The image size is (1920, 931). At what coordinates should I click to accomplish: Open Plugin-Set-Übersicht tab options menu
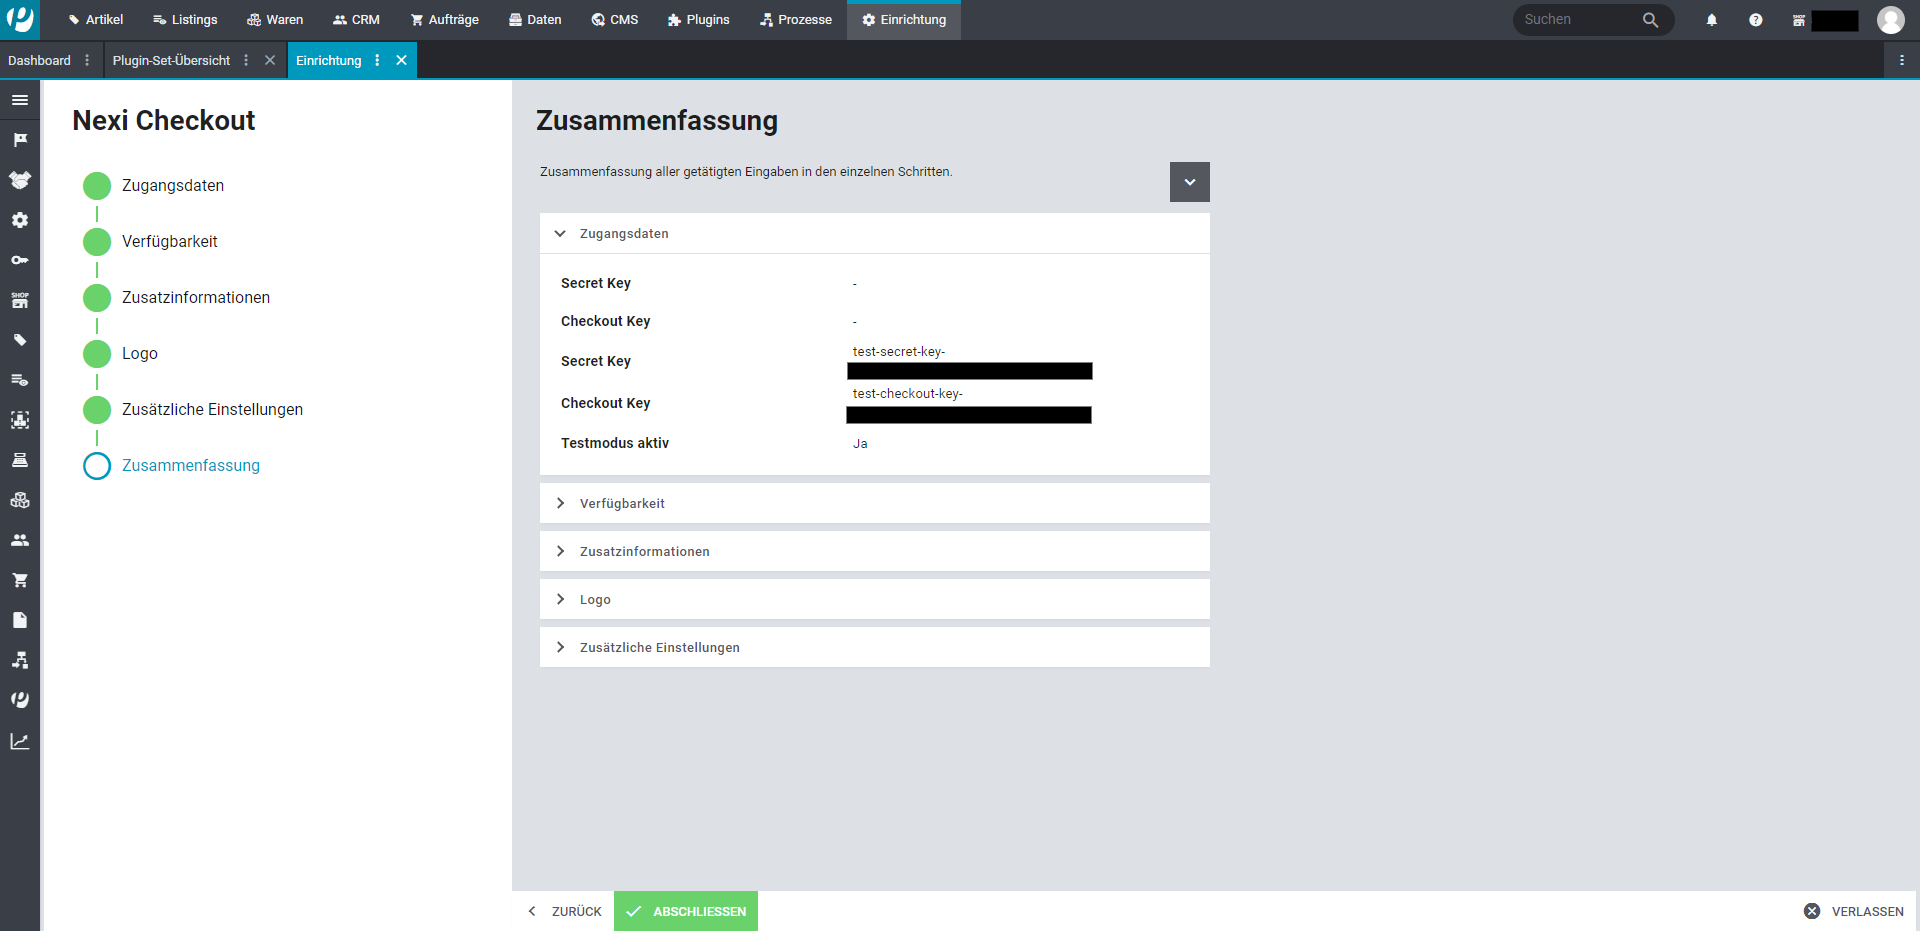pos(246,60)
